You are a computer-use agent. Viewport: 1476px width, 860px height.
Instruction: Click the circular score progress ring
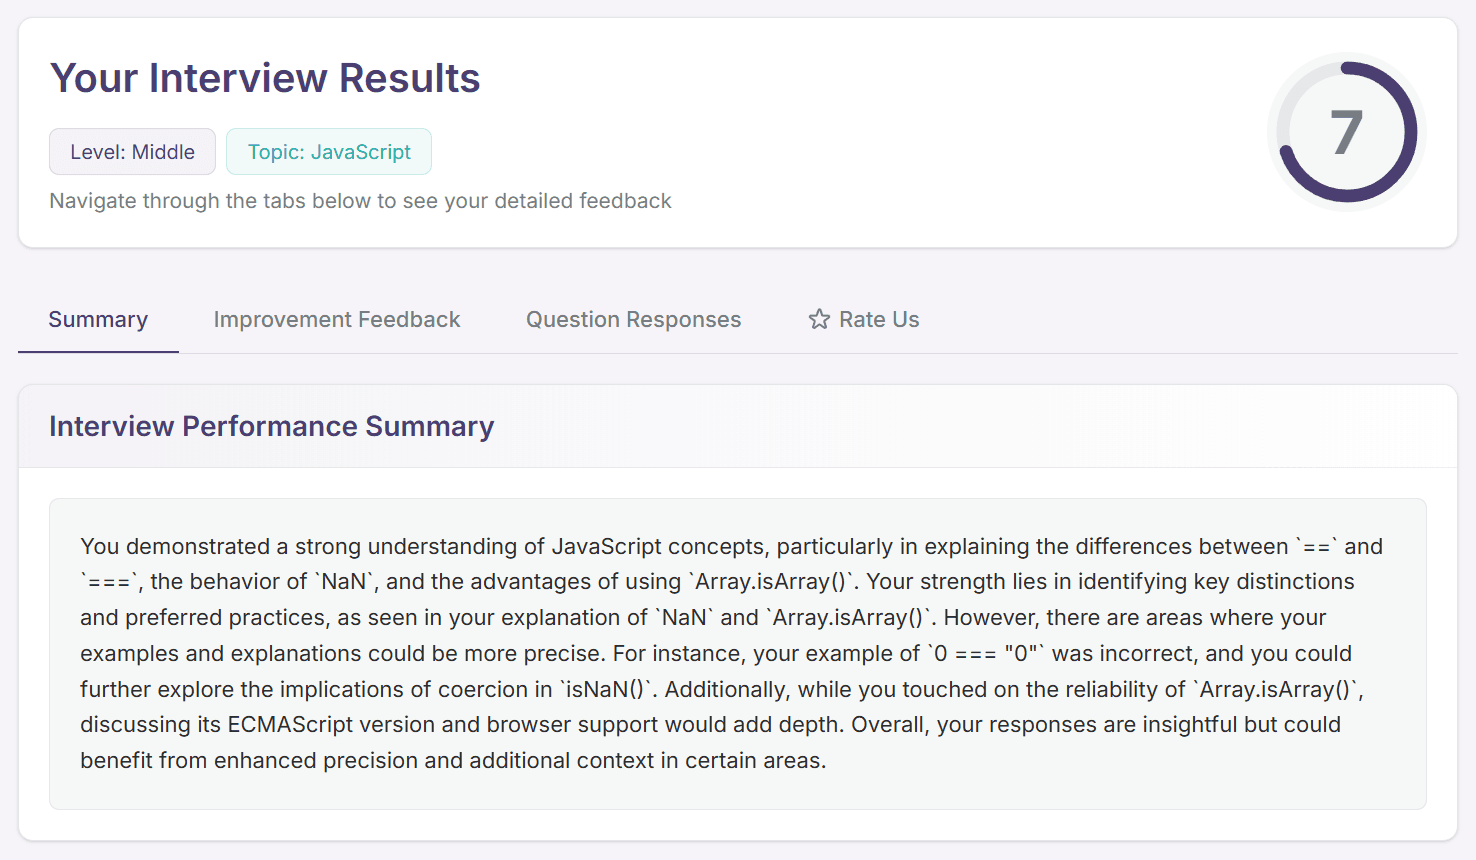pyautogui.click(x=1347, y=132)
